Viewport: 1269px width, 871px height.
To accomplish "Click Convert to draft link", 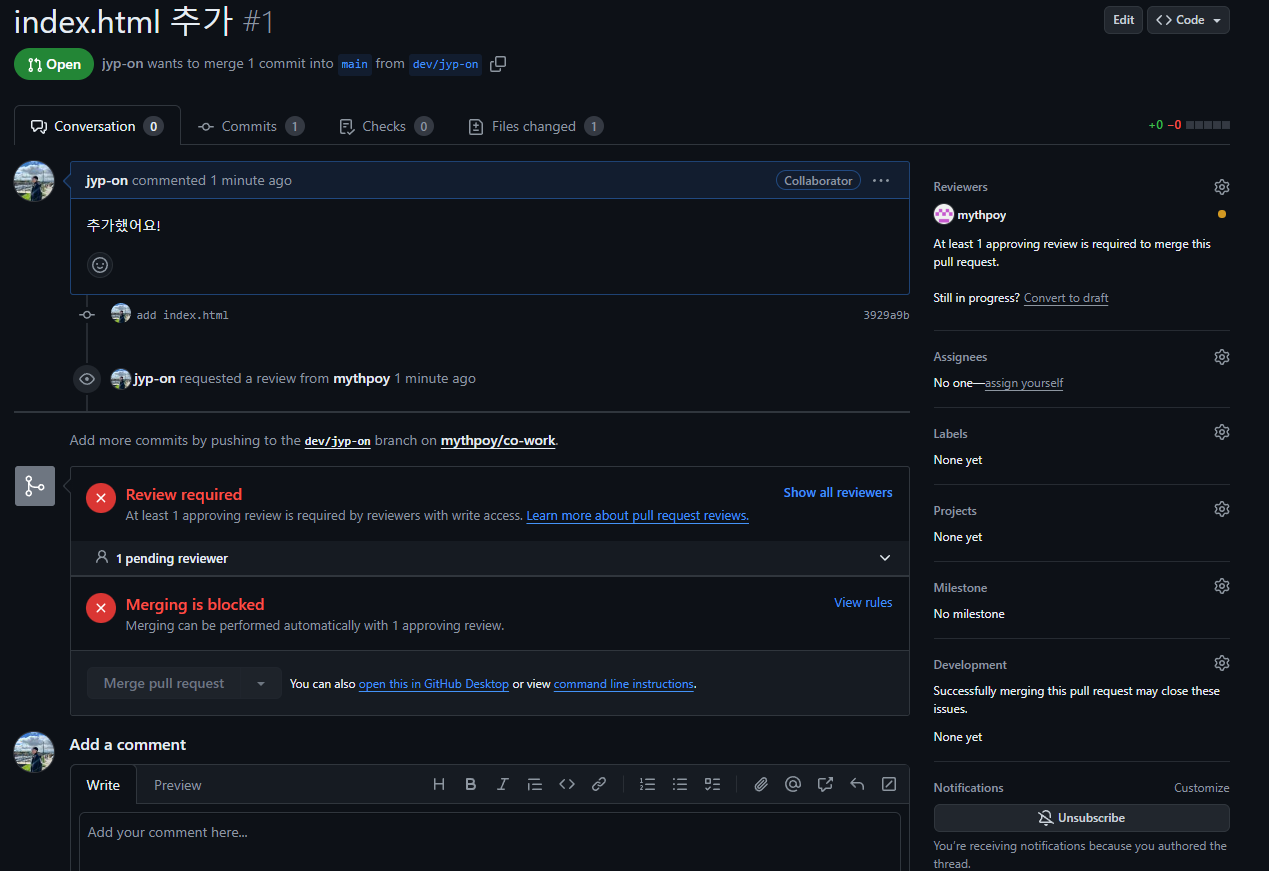I will pos(1066,298).
